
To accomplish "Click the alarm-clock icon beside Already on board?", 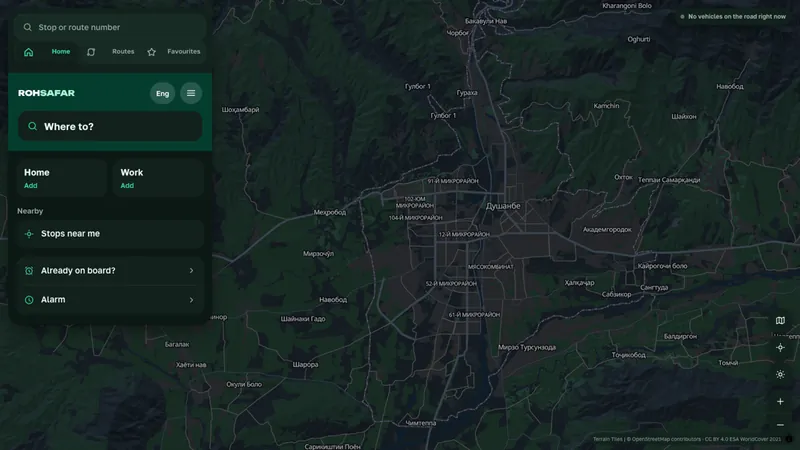I will [x=29, y=271].
